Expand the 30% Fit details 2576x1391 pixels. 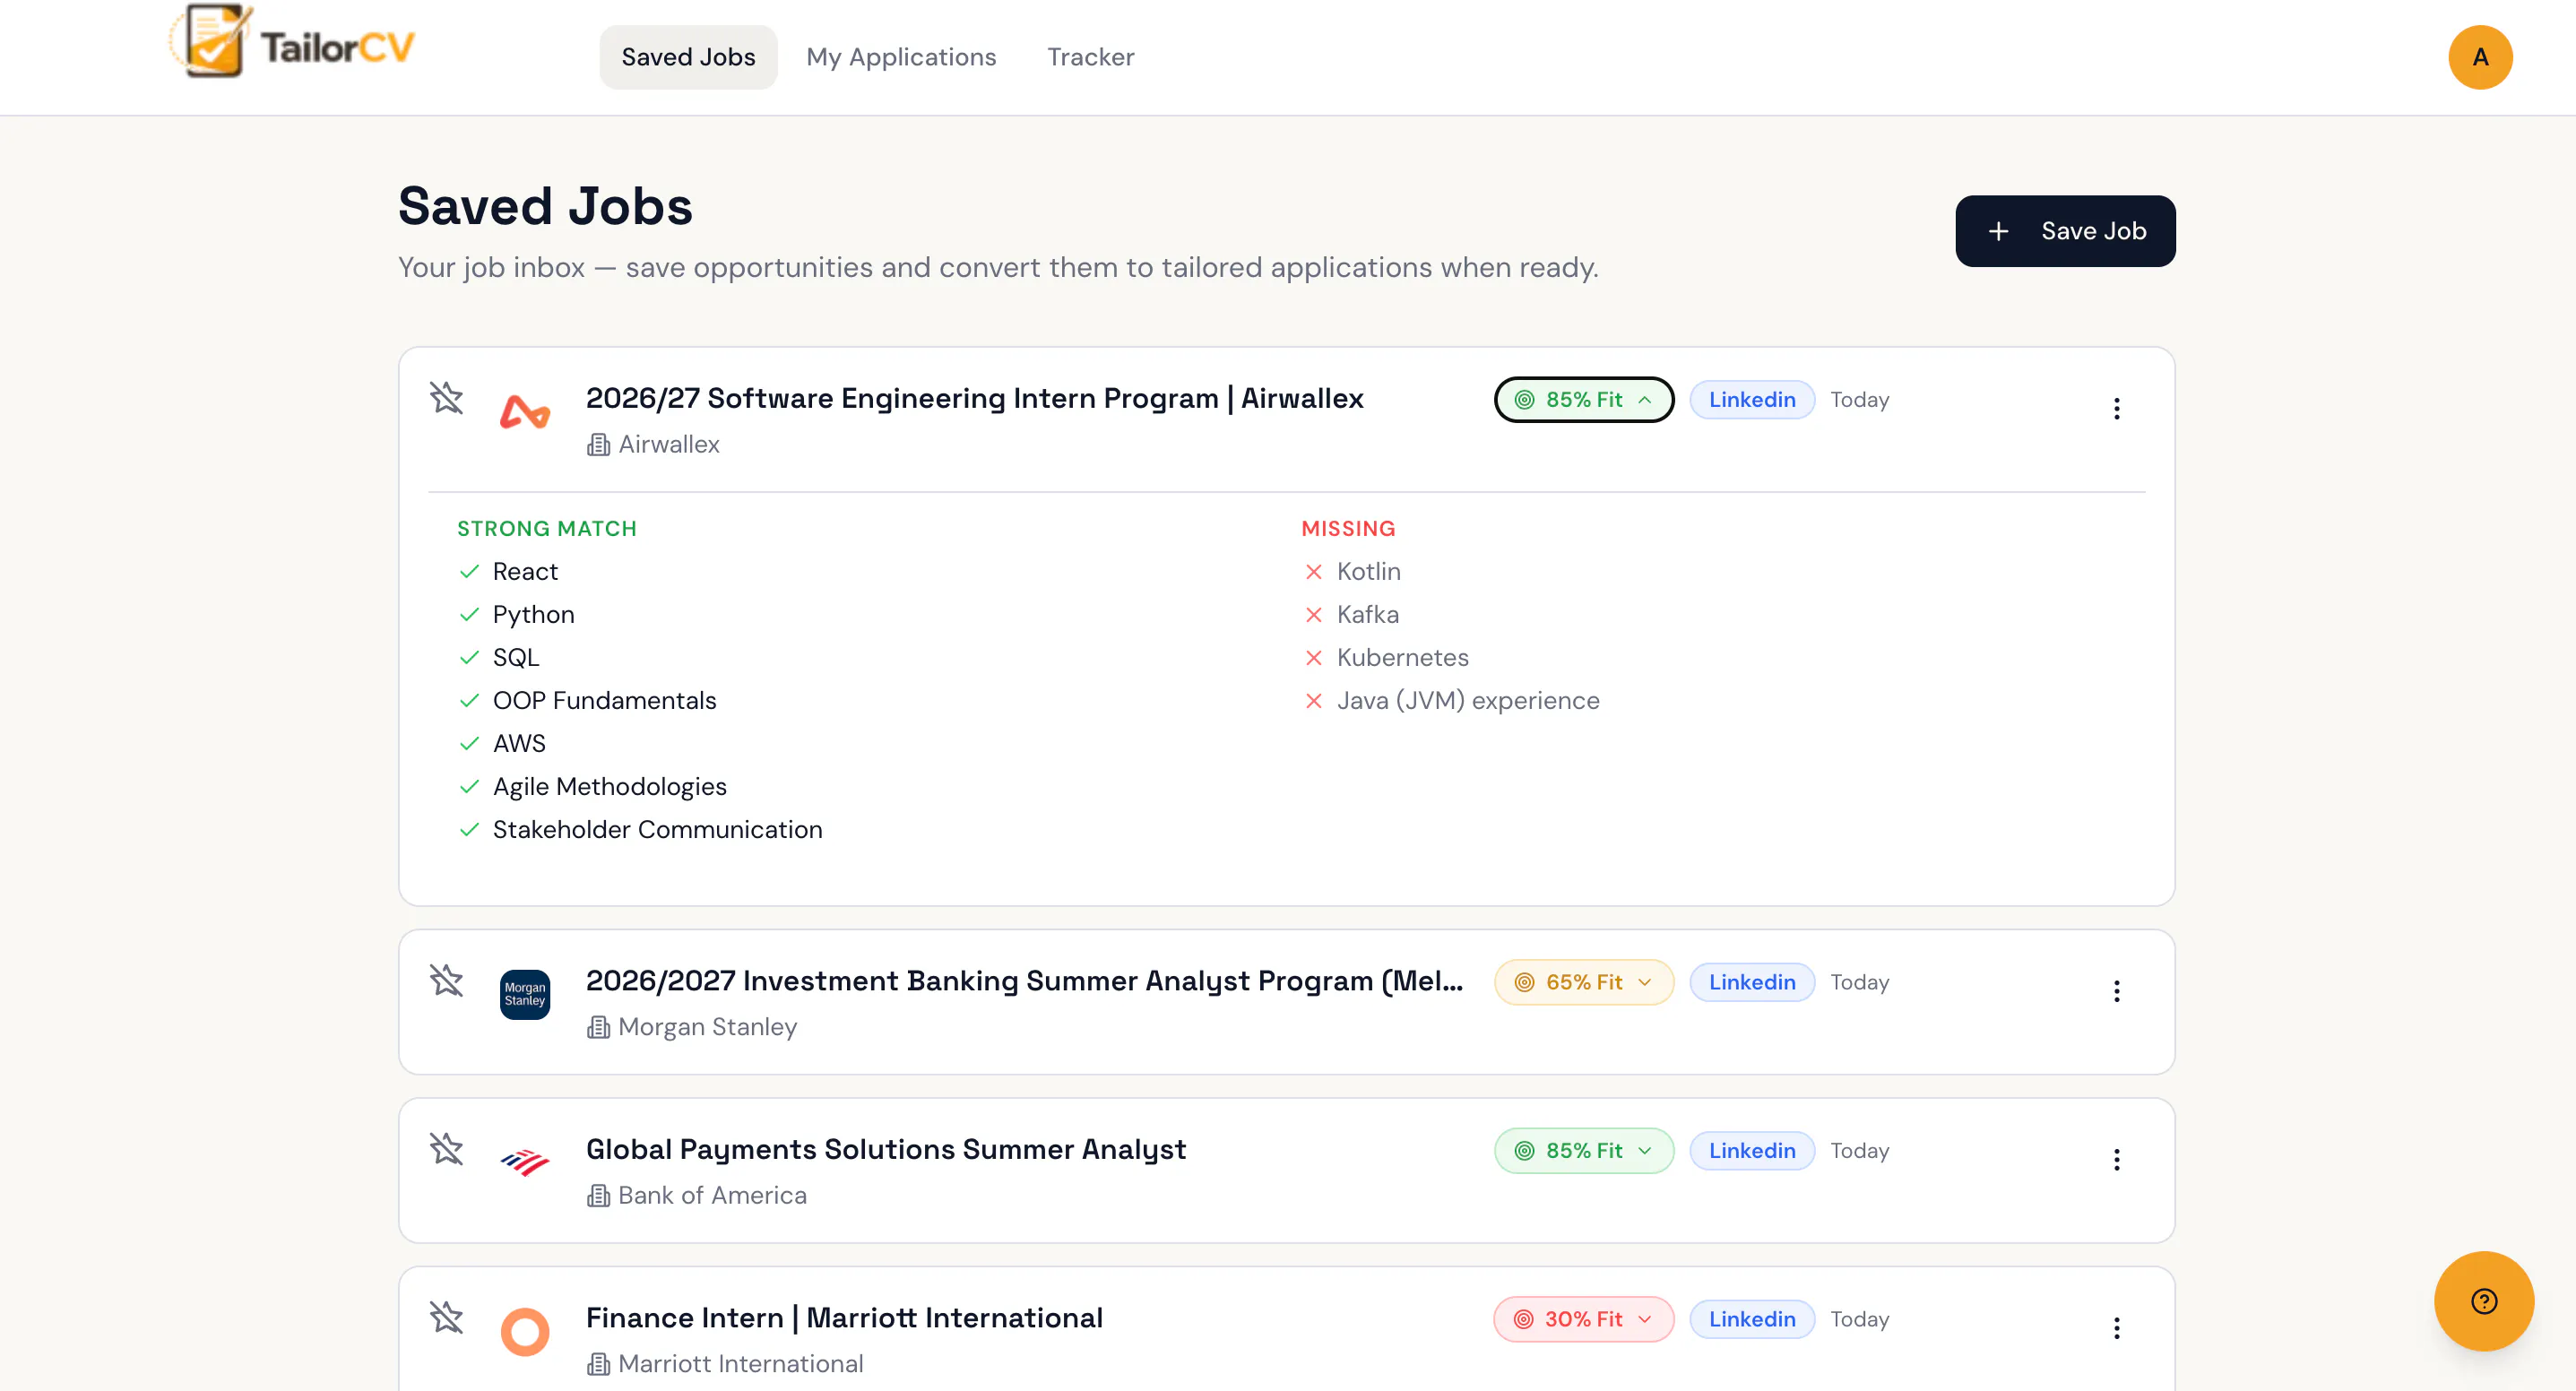(1584, 1319)
